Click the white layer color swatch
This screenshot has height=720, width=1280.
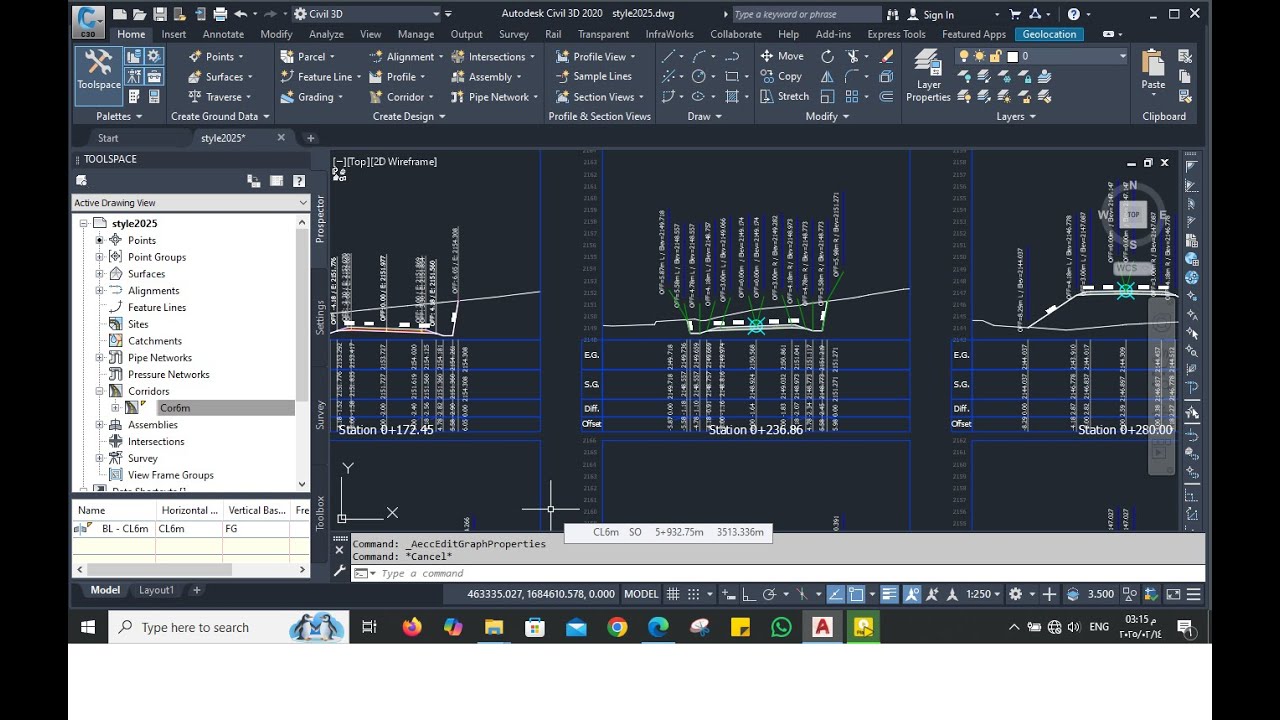(x=1012, y=57)
